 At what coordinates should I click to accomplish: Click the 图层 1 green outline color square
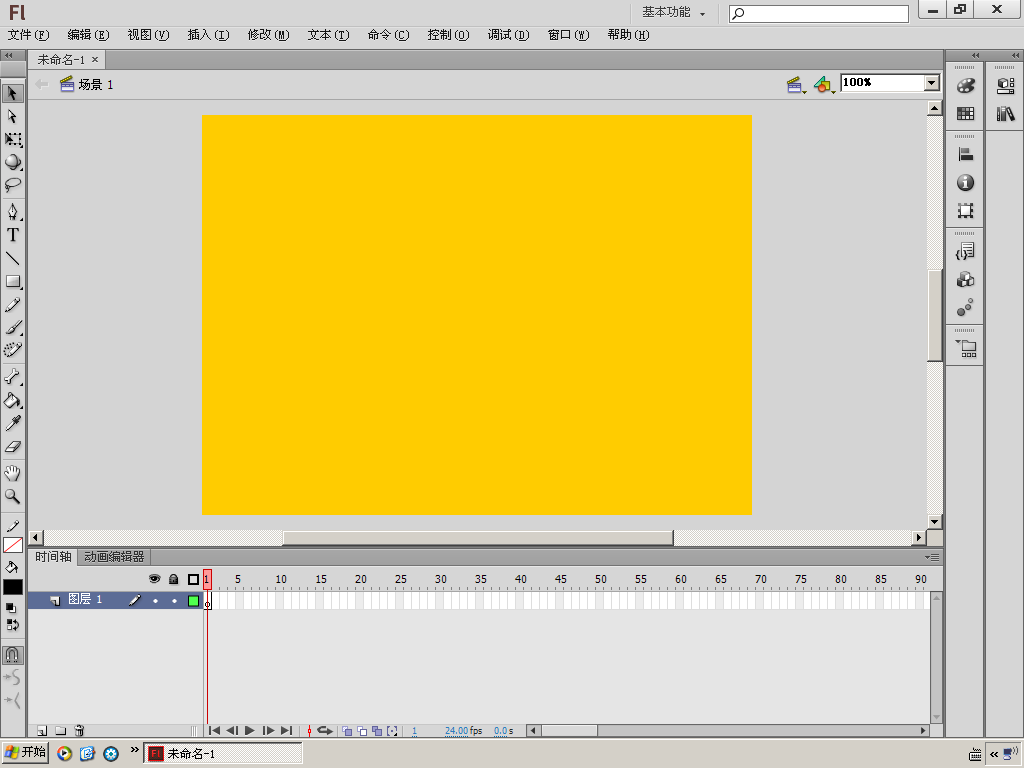[x=193, y=600]
